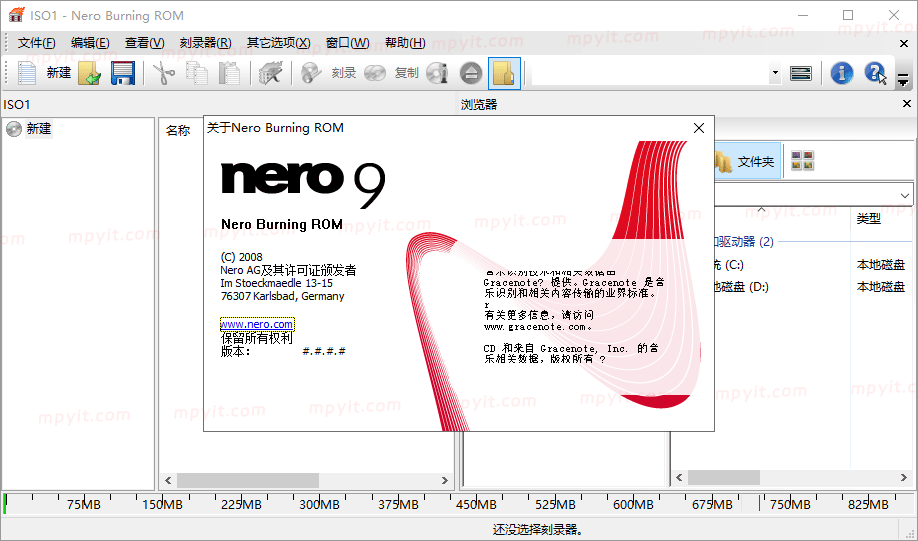Open the disc info icon

[437, 73]
